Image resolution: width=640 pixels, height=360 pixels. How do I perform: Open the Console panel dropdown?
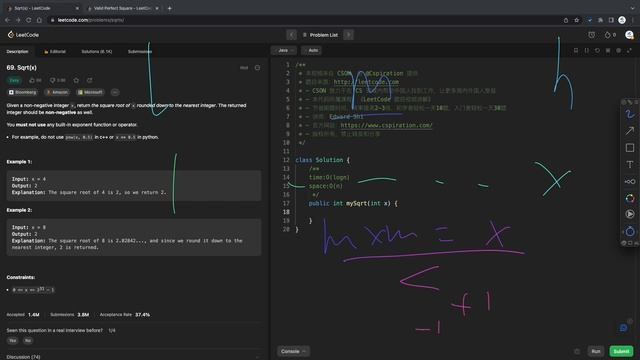click(293, 351)
